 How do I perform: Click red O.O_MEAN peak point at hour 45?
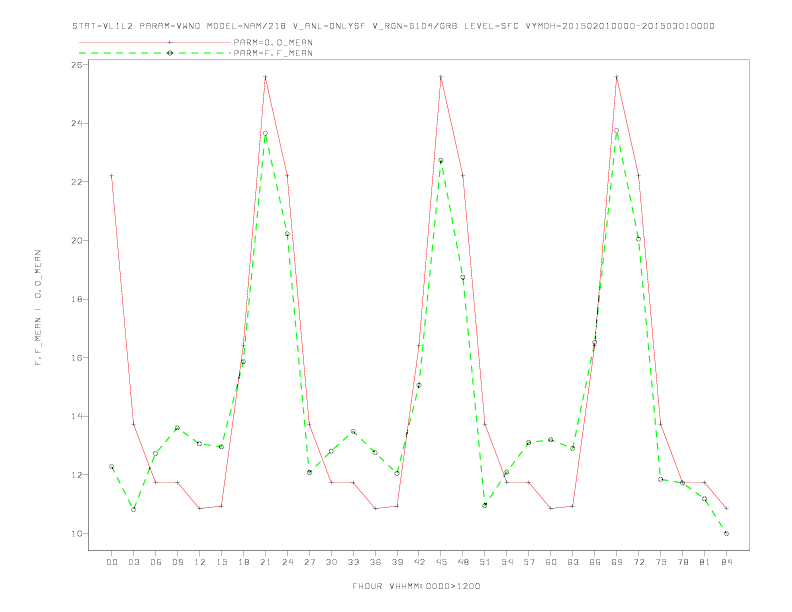pyautogui.click(x=441, y=77)
